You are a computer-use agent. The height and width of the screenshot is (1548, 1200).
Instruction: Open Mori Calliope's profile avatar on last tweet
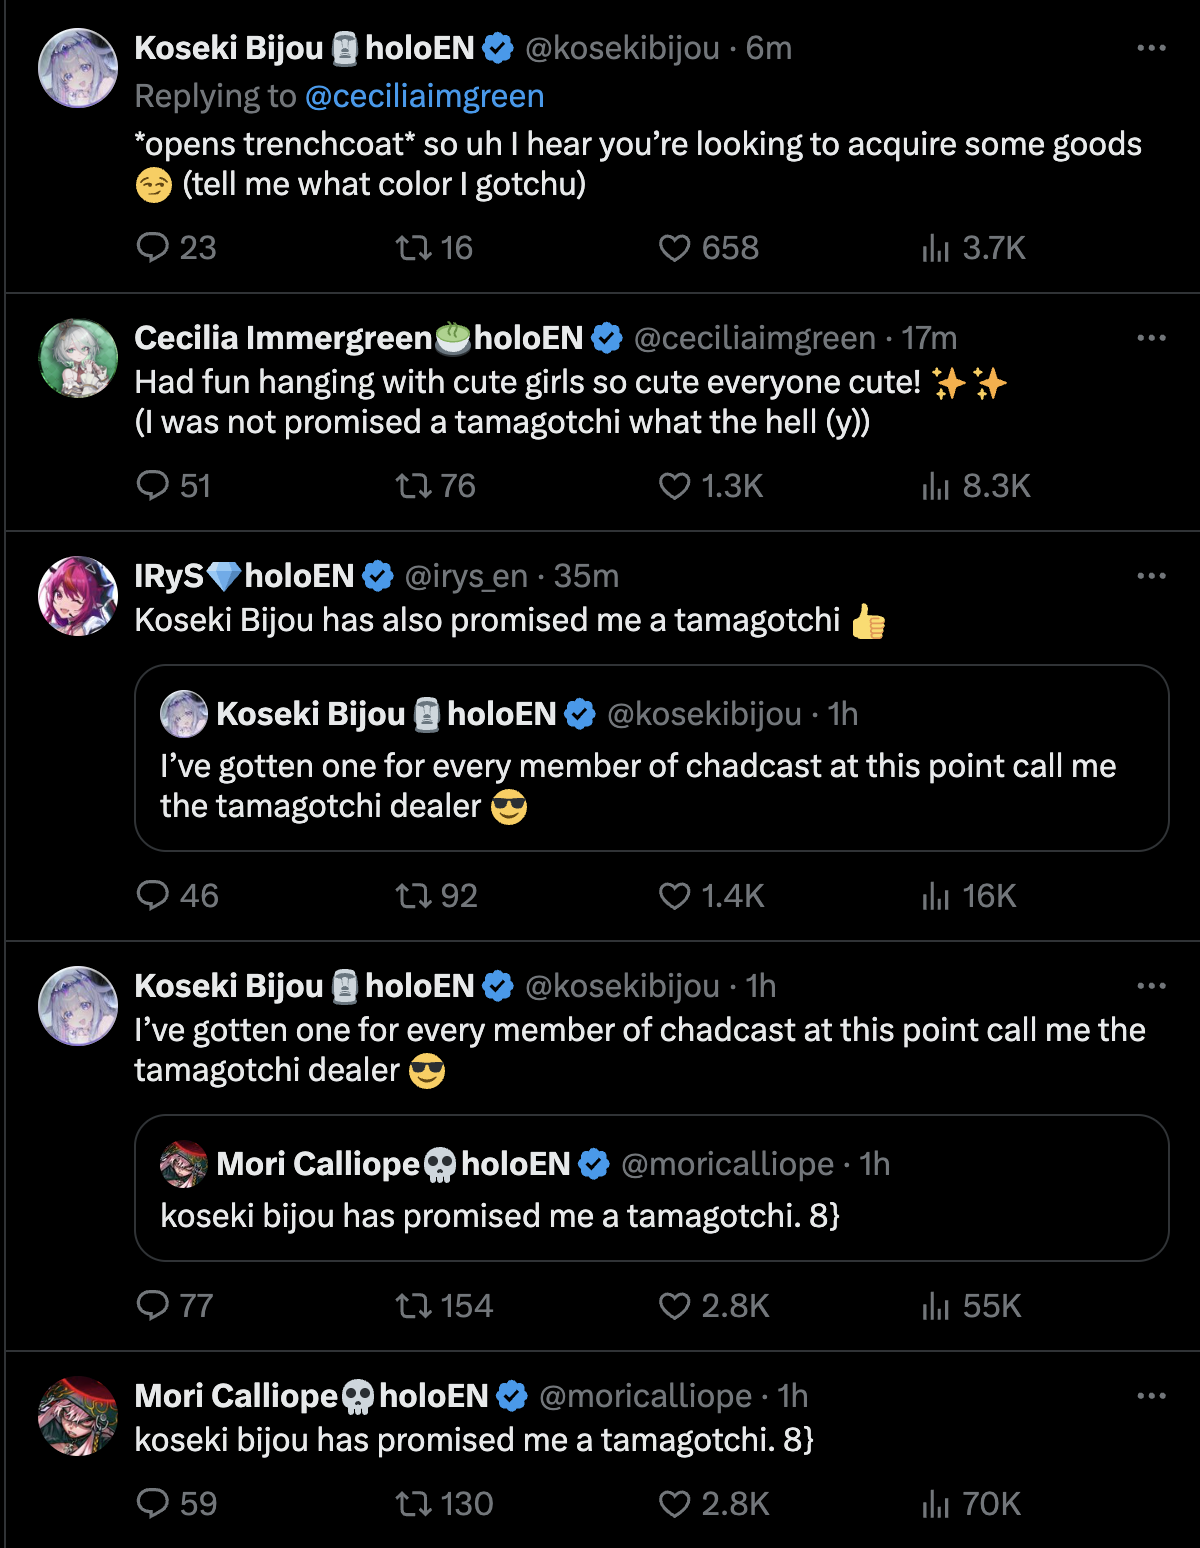click(78, 1416)
